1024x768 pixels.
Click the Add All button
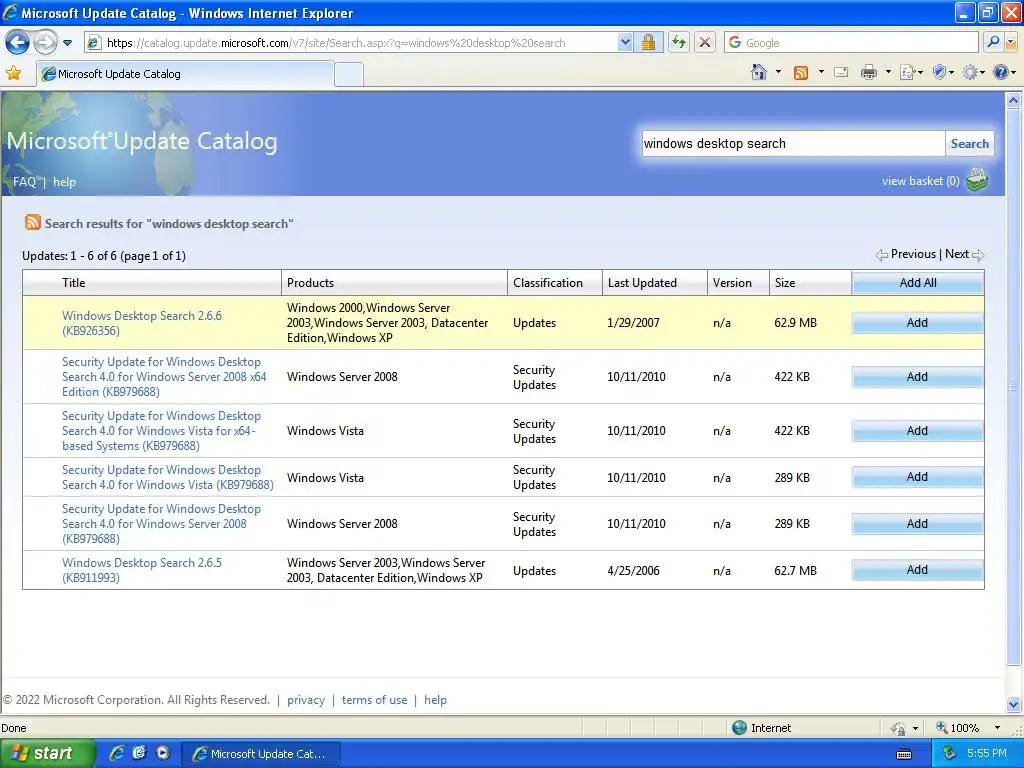(x=918, y=283)
